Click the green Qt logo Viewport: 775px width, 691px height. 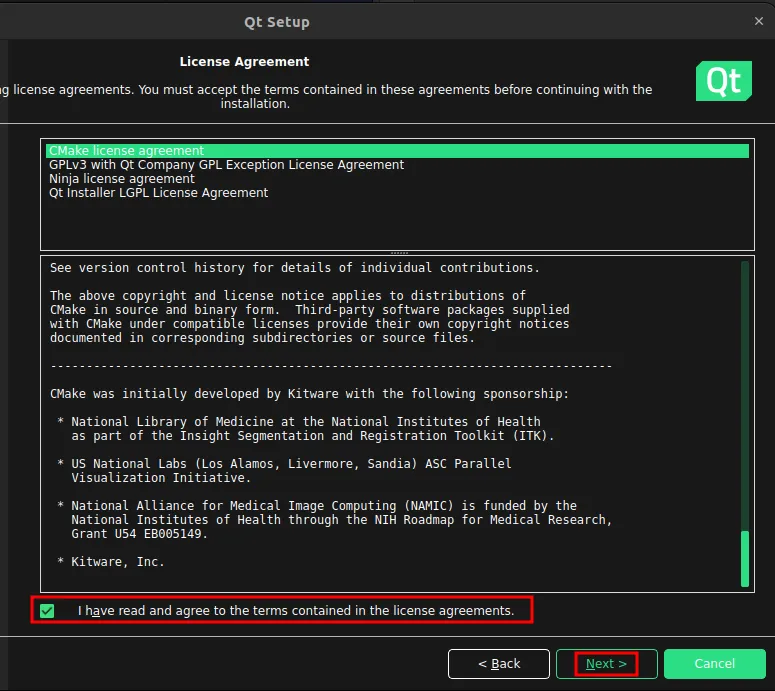click(x=724, y=81)
